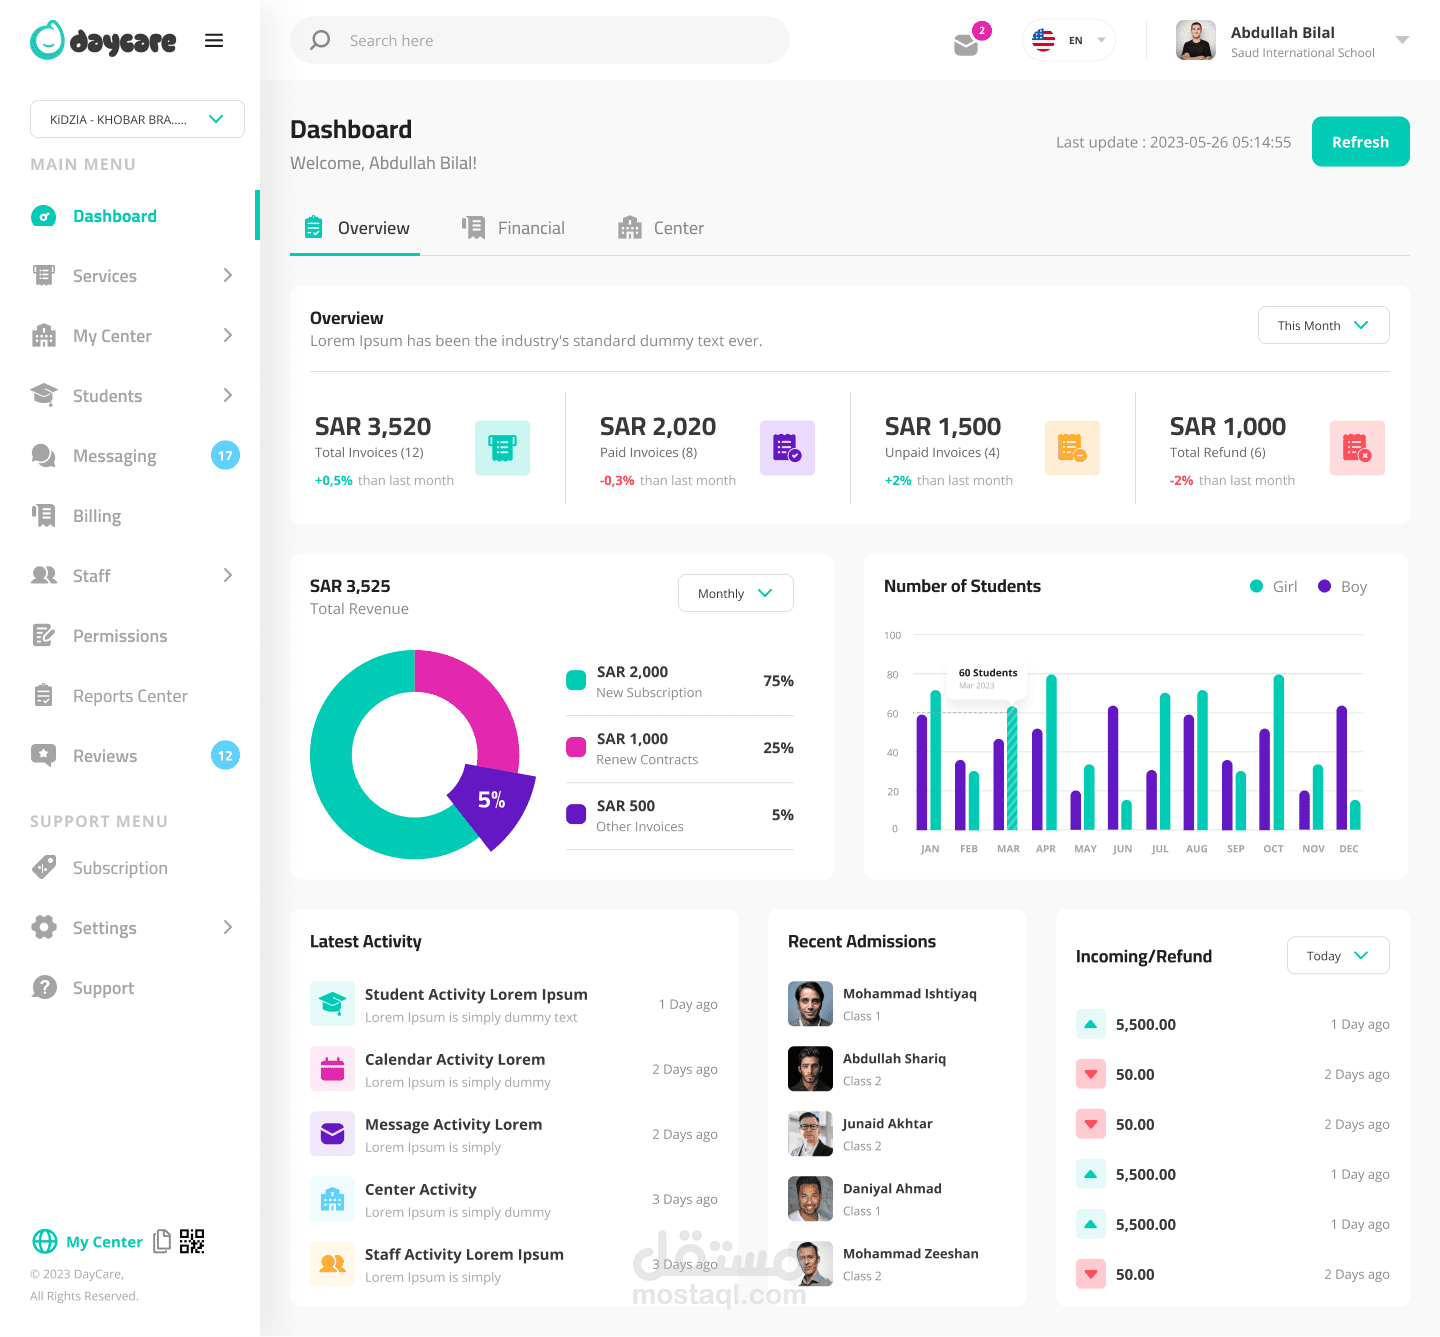Click 'Last update : 2023-05-26 05:14:55' text
Screen dimensions: 1440x1337
[x=1173, y=142]
